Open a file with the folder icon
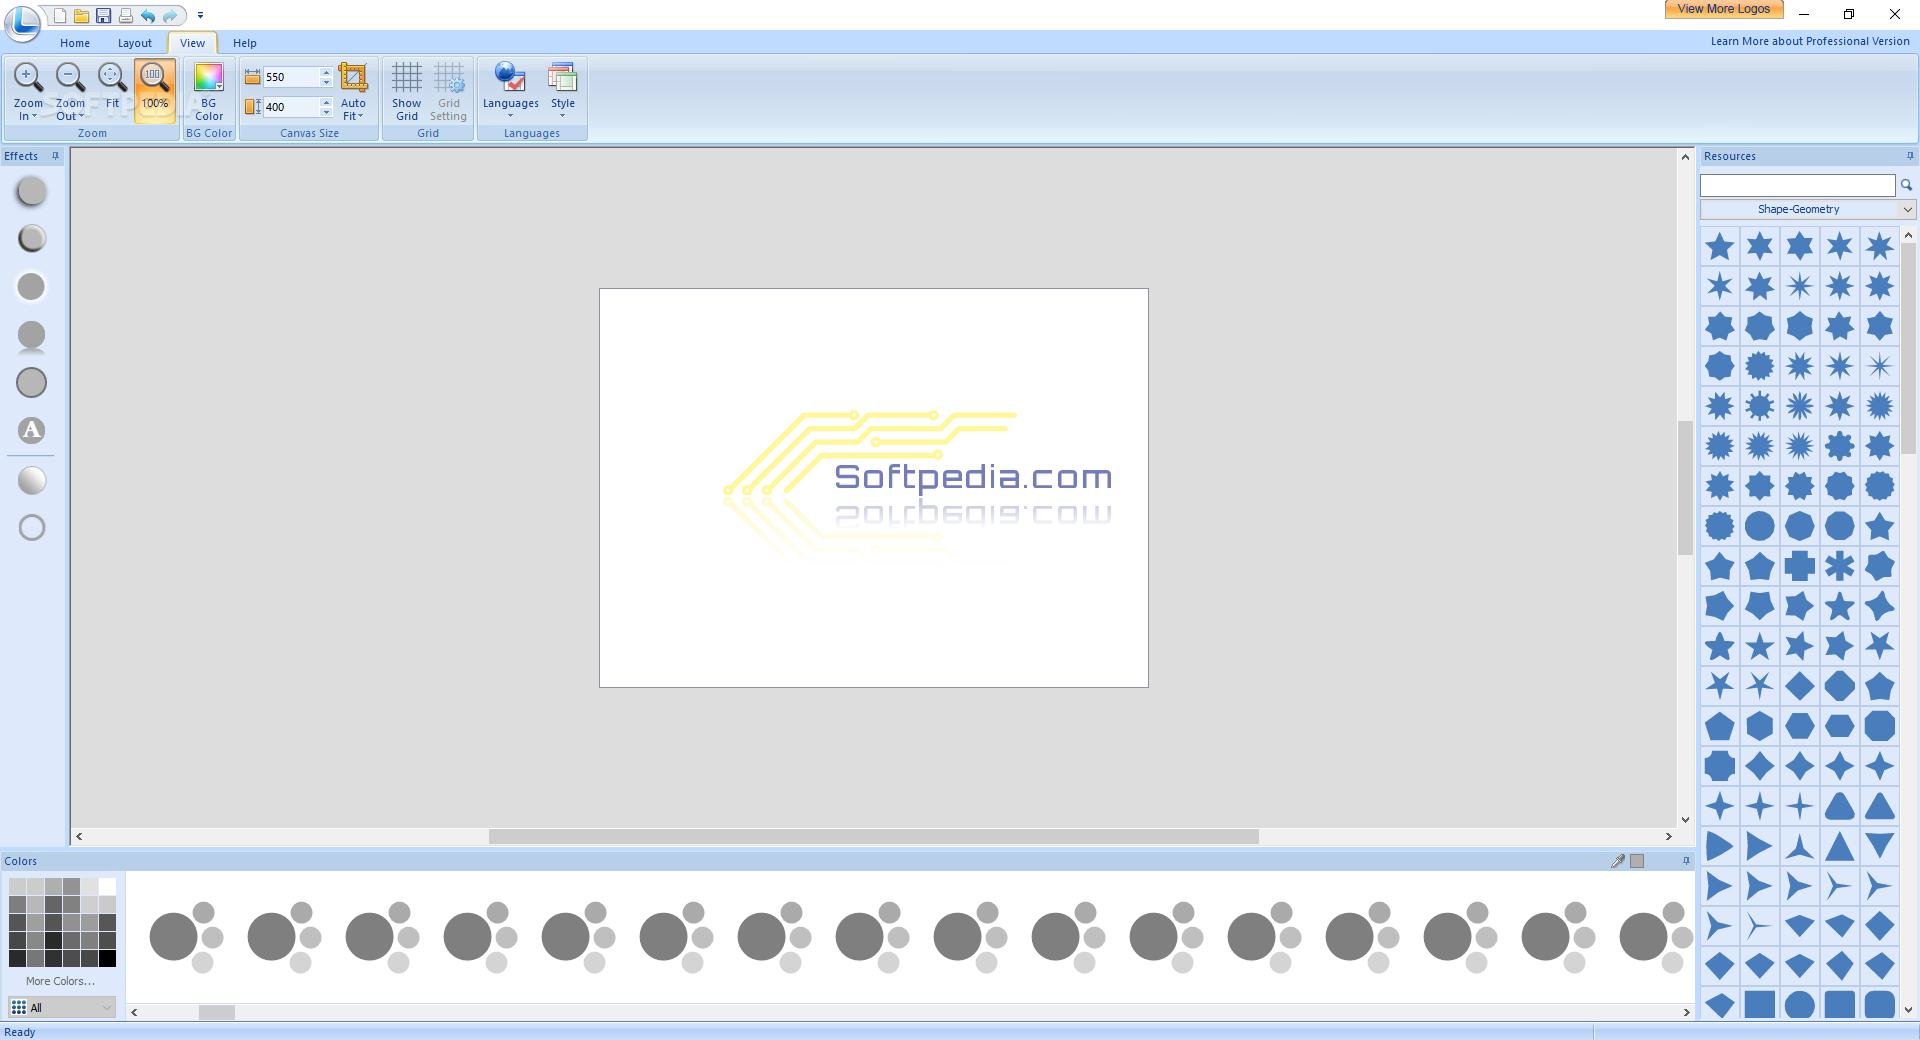The height and width of the screenshot is (1040, 1920). pos(81,16)
